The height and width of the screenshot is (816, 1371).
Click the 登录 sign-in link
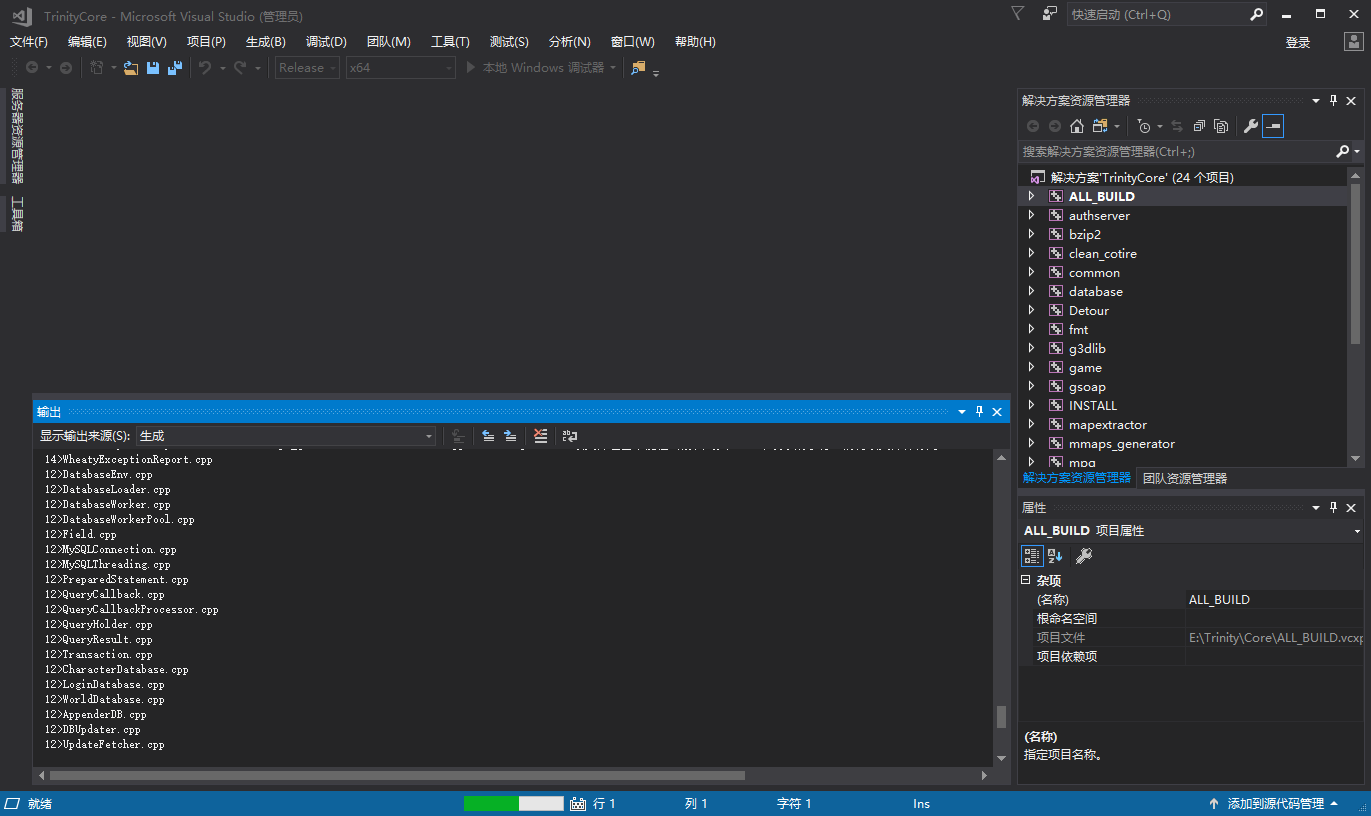coord(1298,42)
